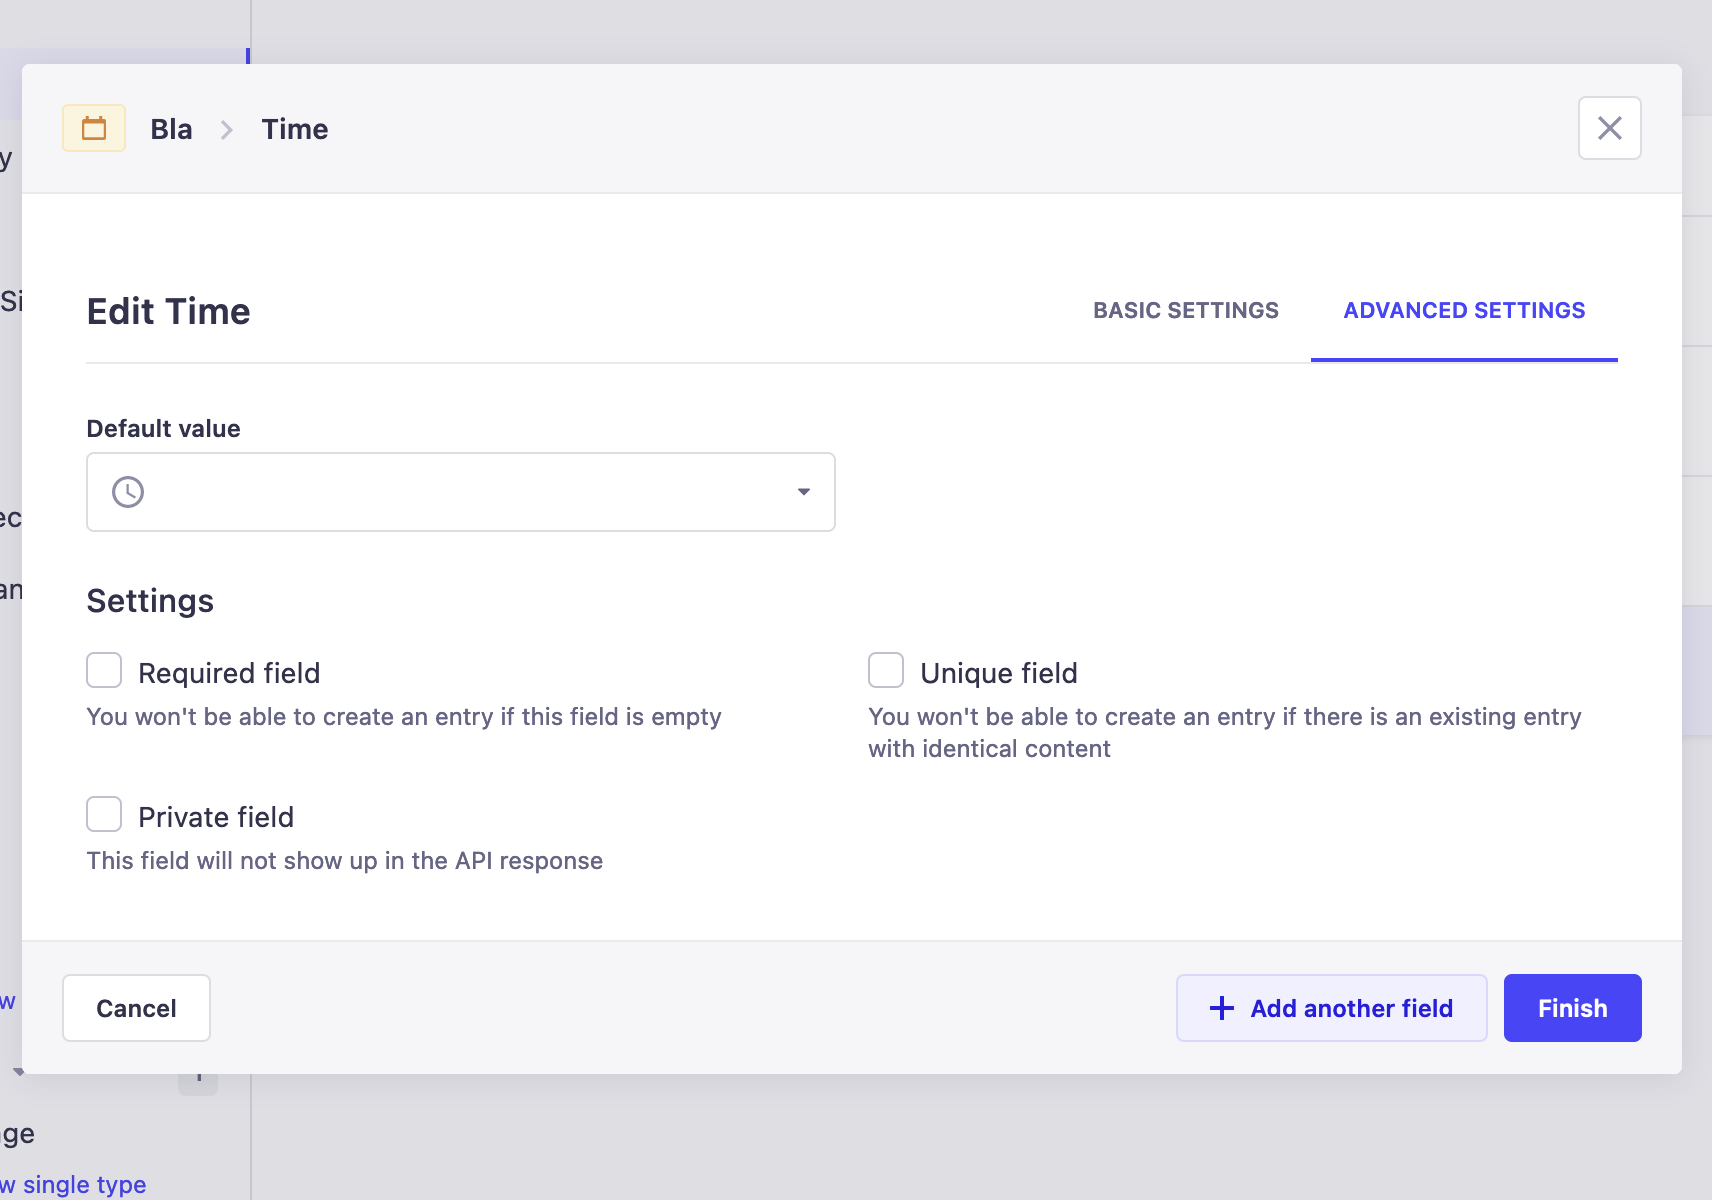The width and height of the screenshot is (1712, 1200).
Task: Select the Advanced Settings tab
Action: pos(1464,311)
